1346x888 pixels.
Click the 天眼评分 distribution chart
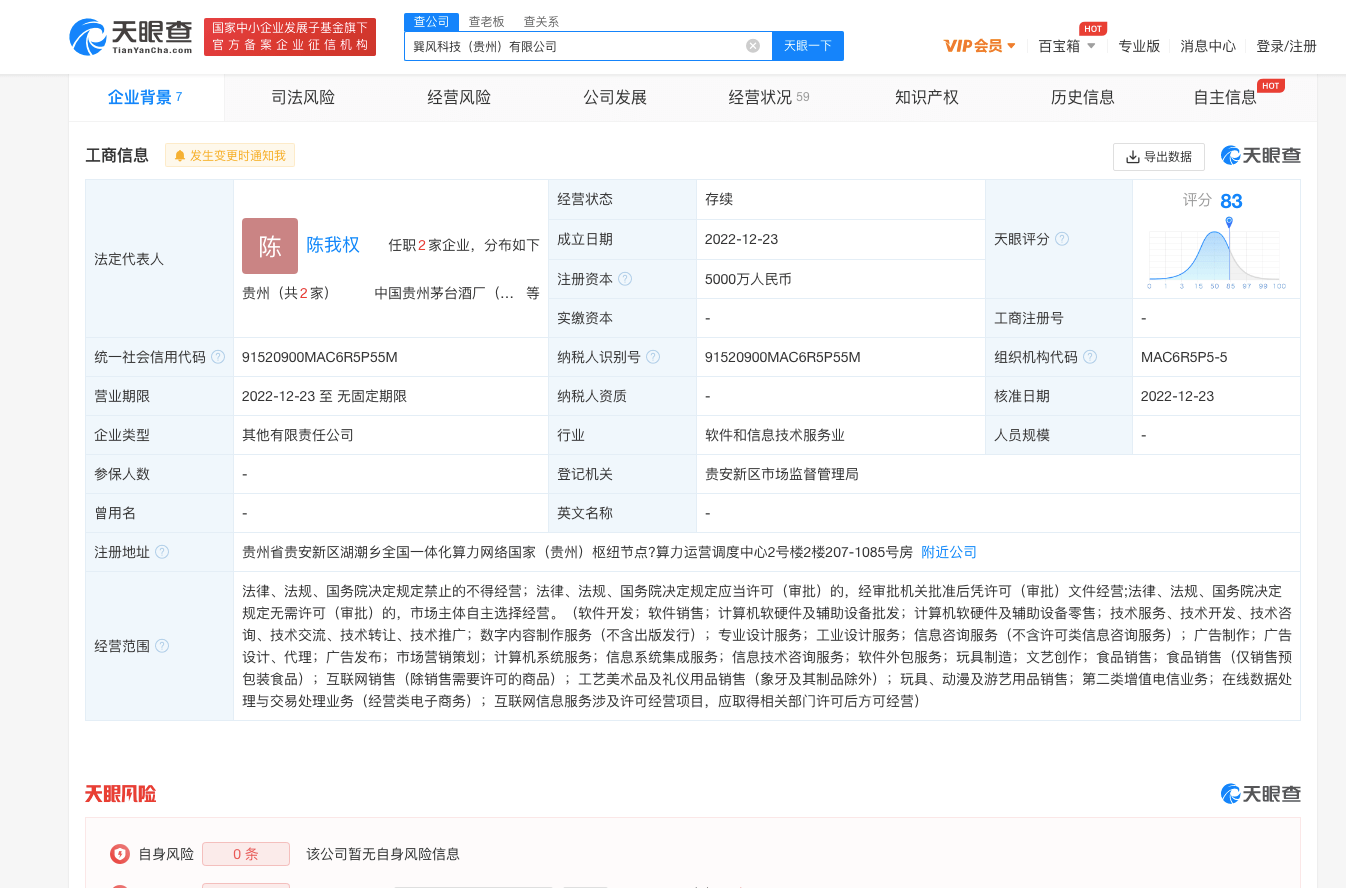(1217, 254)
